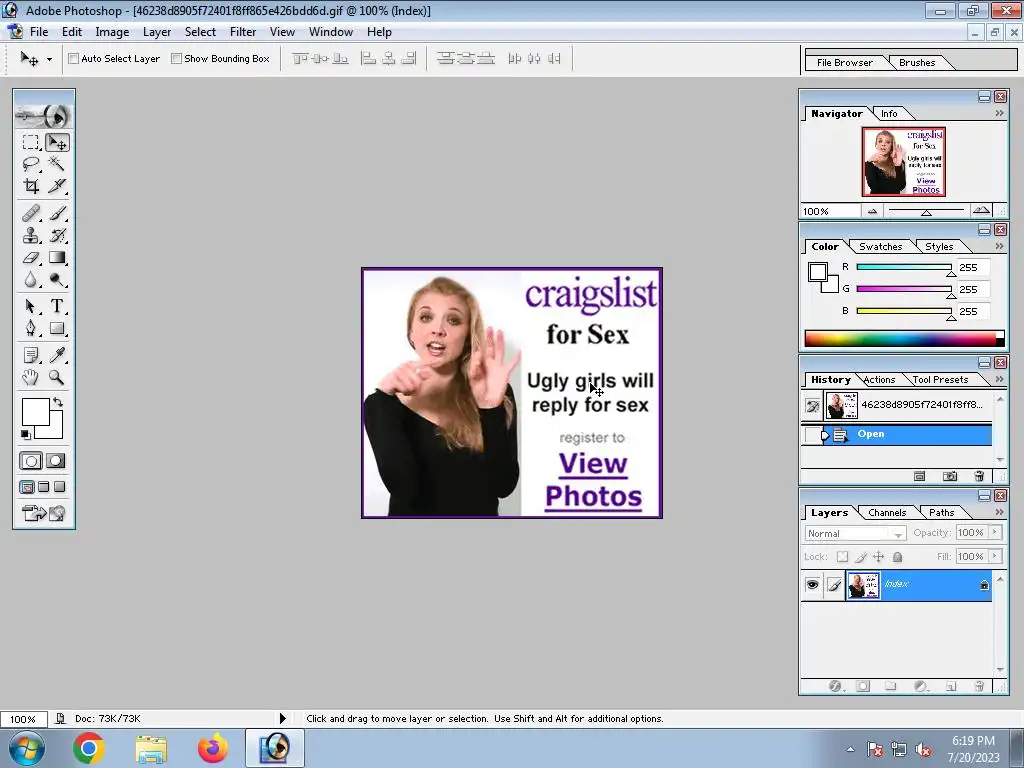
Task: Switch to the Swatches tab
Action: coord(880,246)
